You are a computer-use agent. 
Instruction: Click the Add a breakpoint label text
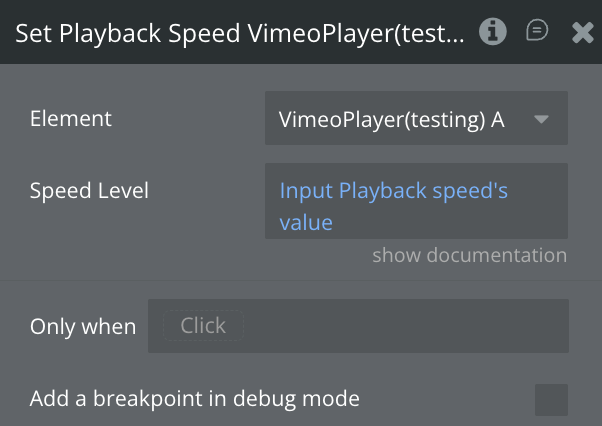tap(194, 399)
